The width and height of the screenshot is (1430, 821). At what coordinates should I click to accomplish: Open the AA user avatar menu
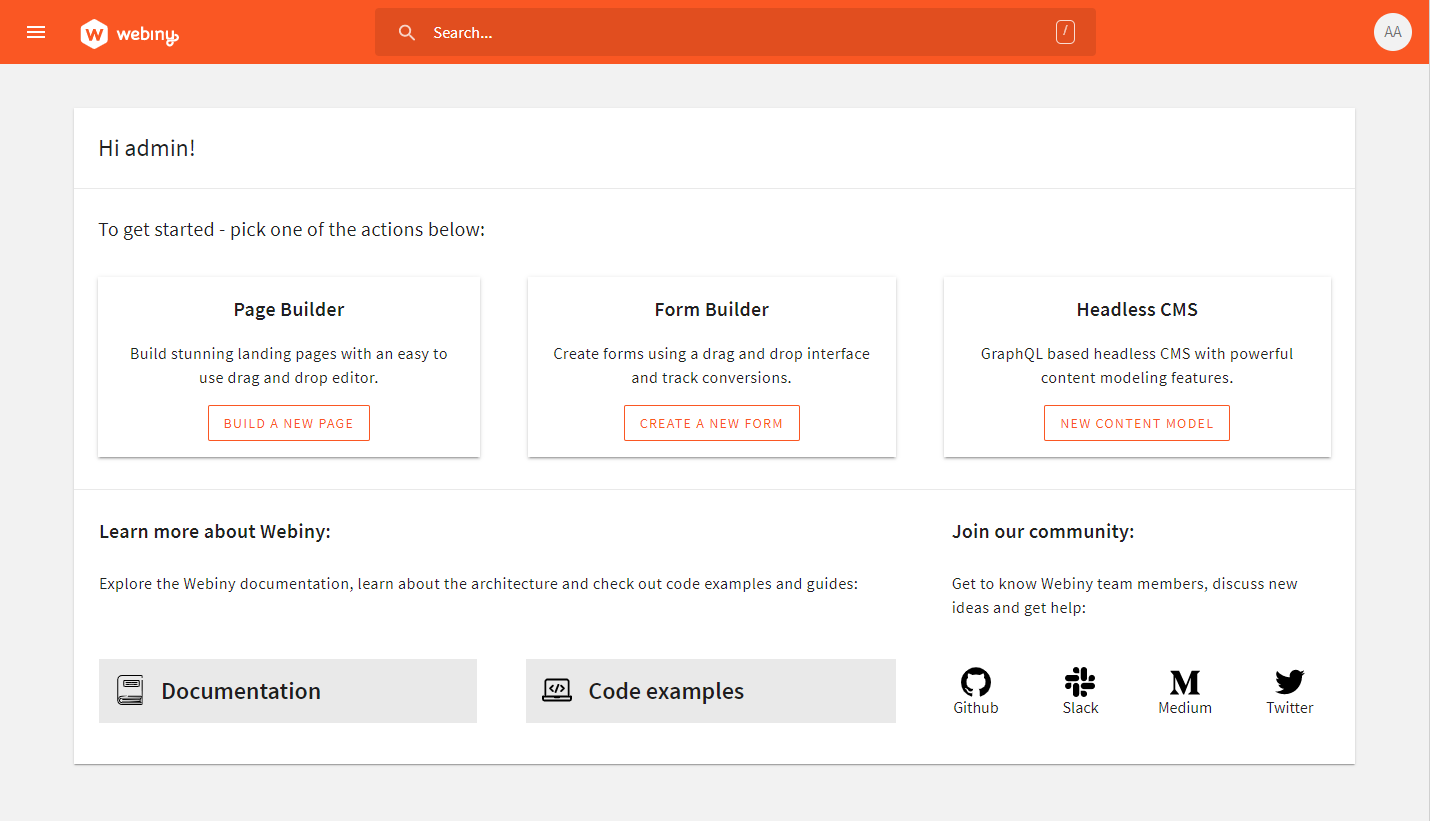pyautogui.click(x=1393, y=32)
